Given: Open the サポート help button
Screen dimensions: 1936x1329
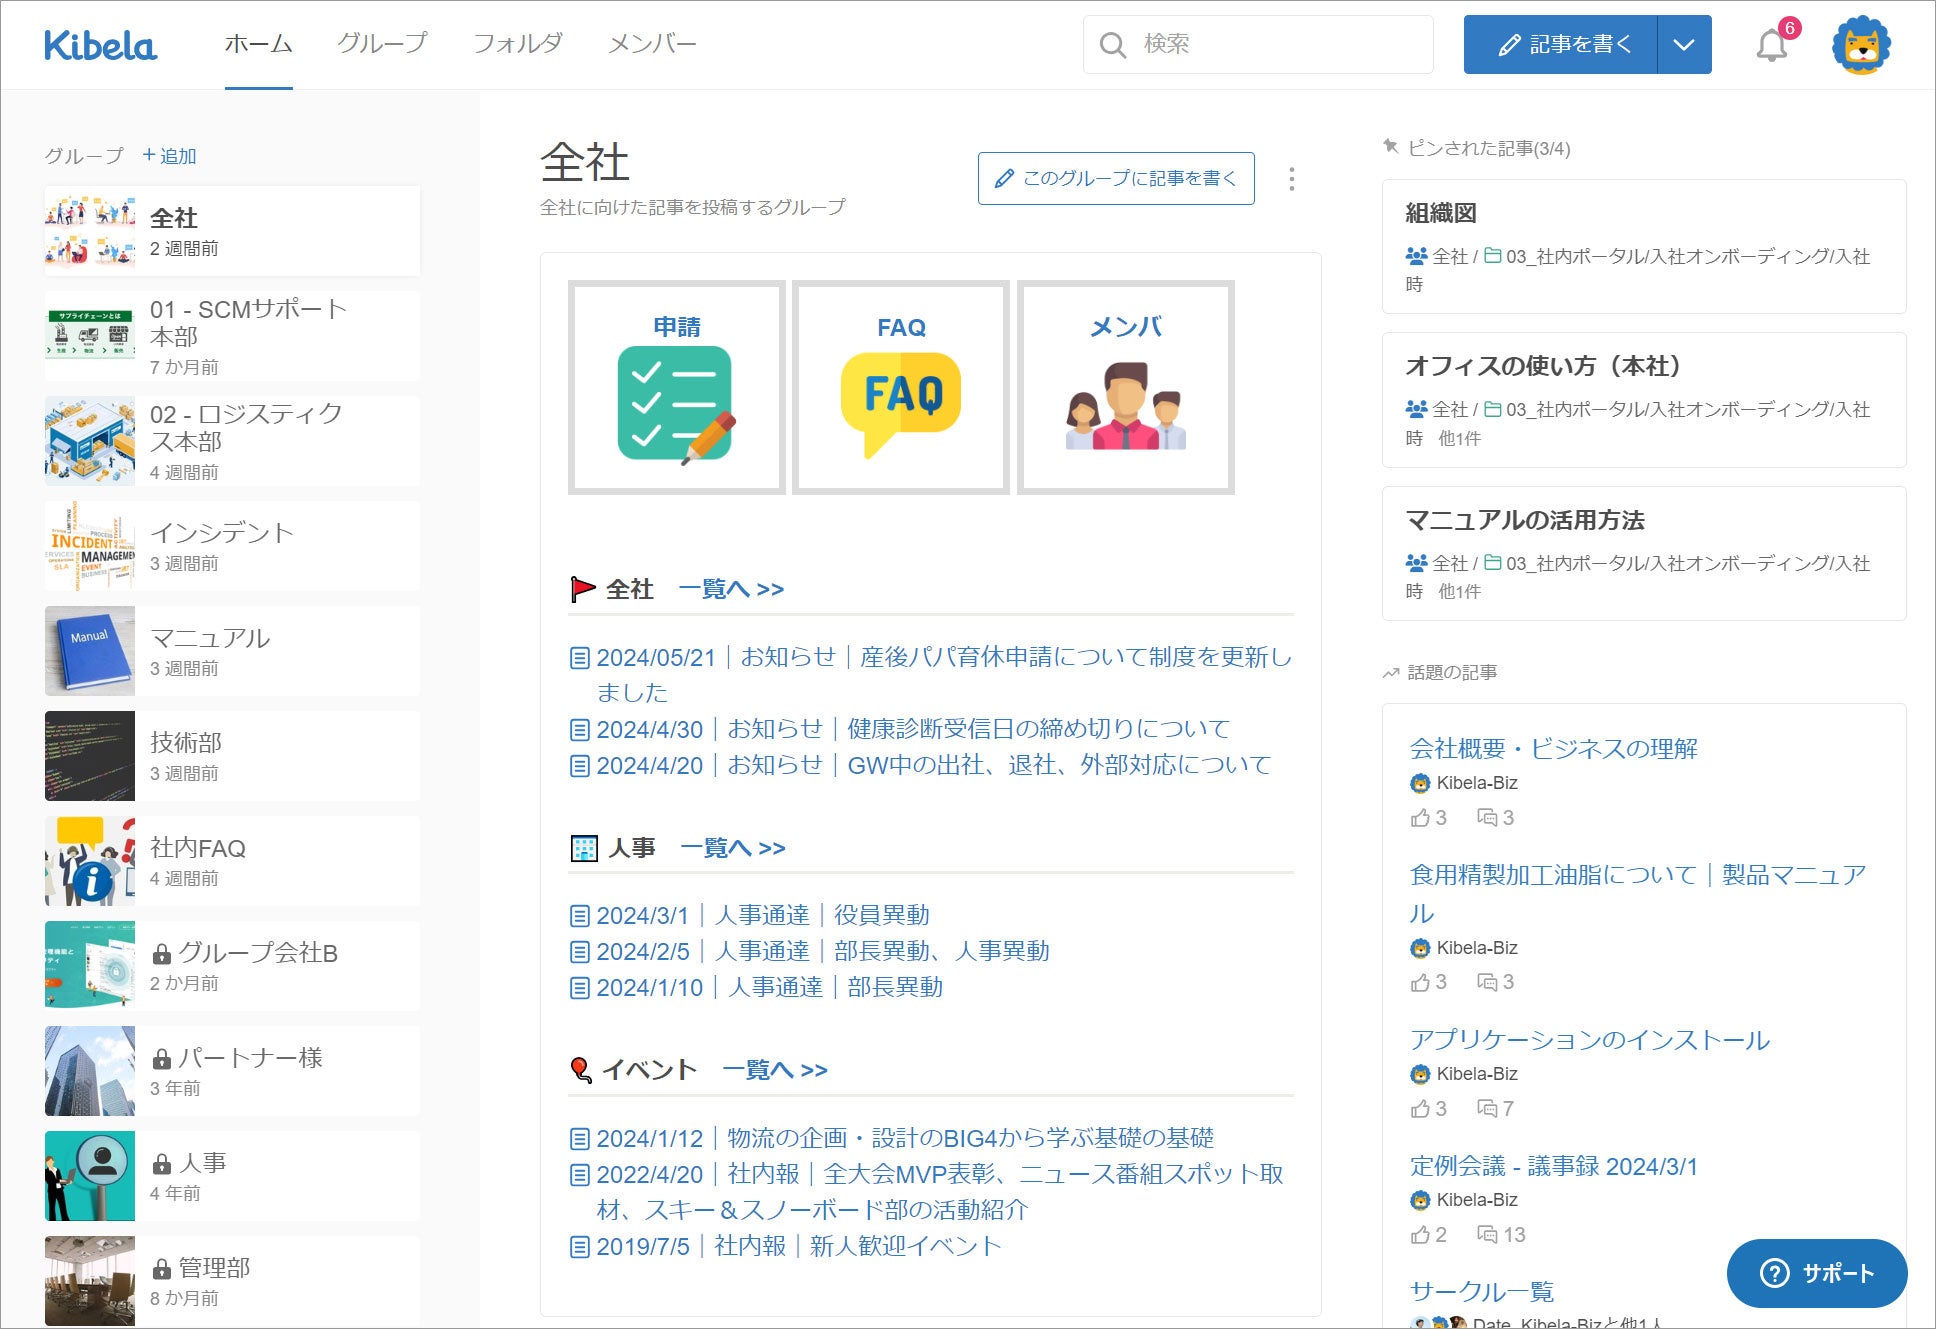Looking at the screenshot, I should pos(1817,1273).
